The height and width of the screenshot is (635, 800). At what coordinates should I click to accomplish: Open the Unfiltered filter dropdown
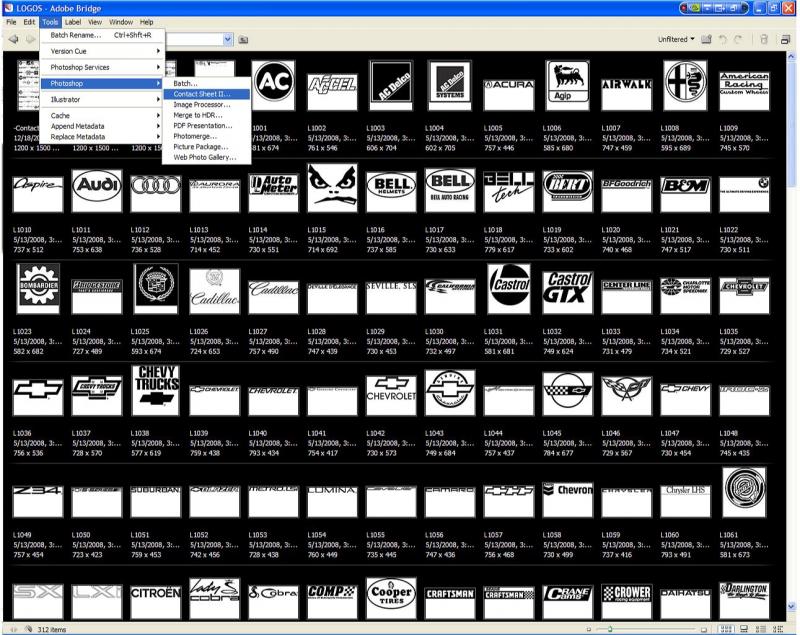(x=676, y=39)
